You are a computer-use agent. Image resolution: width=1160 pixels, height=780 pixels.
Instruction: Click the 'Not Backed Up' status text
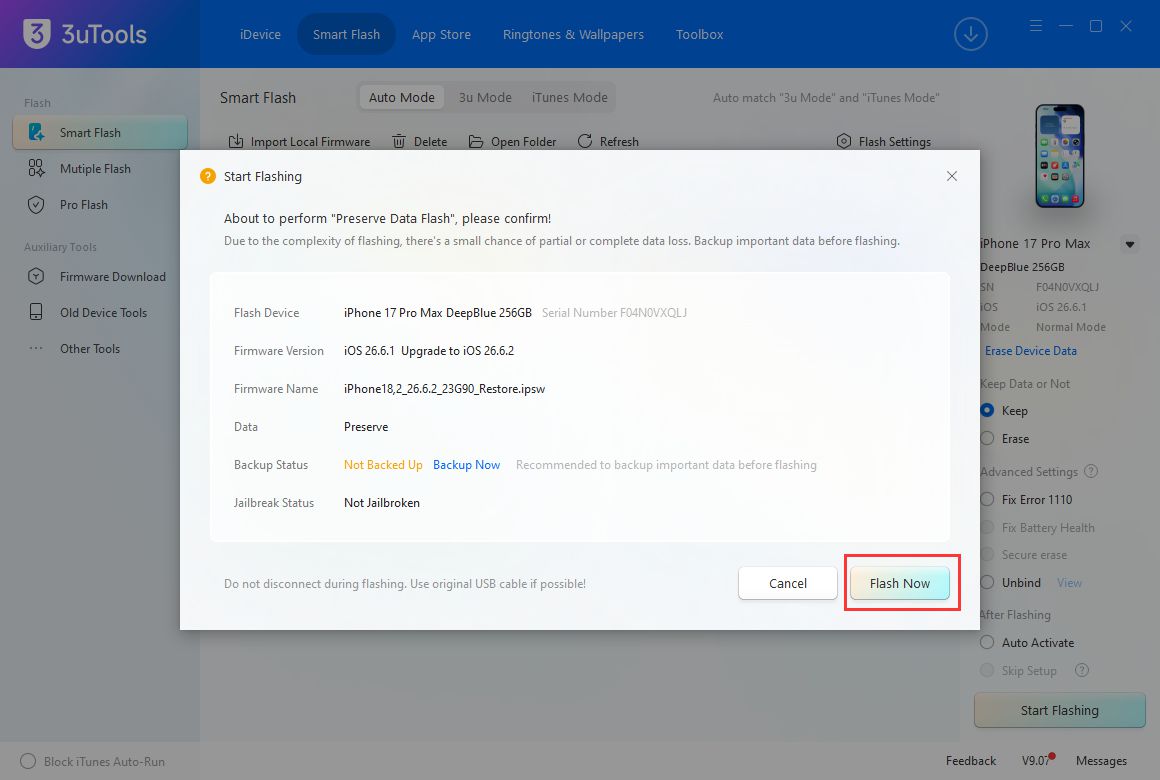click(383, 465)
